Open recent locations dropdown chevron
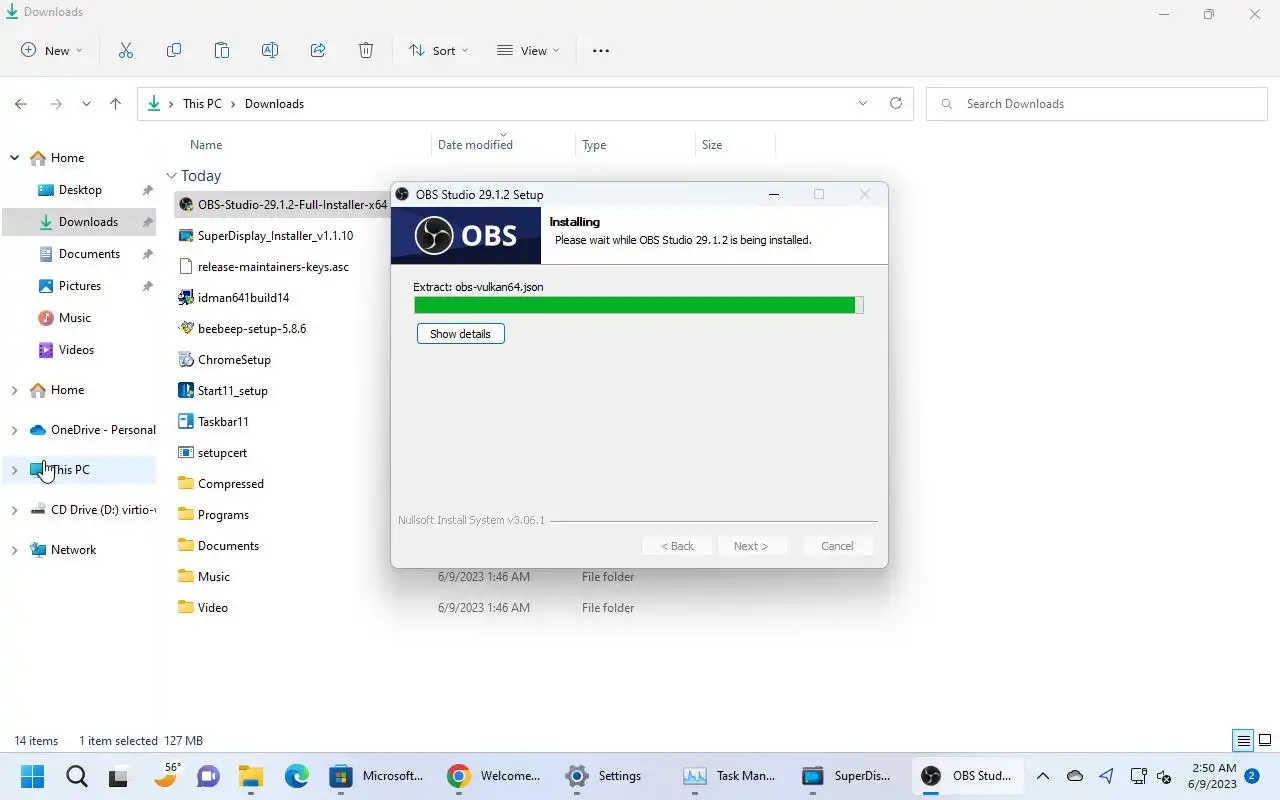The image size is (1280, 800). point(86,104)
